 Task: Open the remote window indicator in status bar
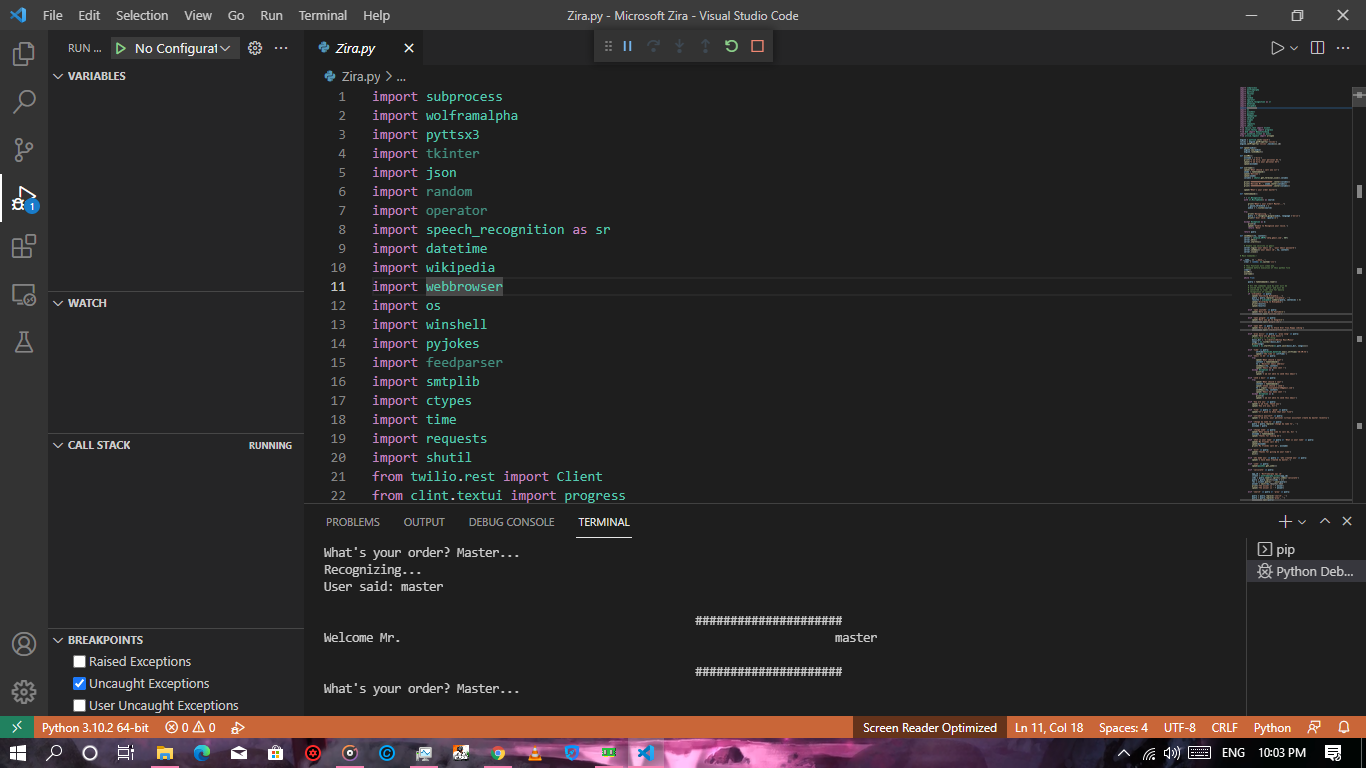pos(16,727)
